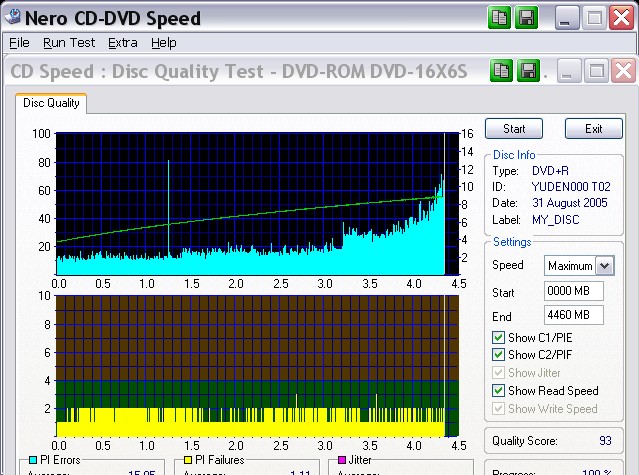Toggle the Show Read Speed checkbox
The image size is (639, 475).
click(x=498, y=391)
